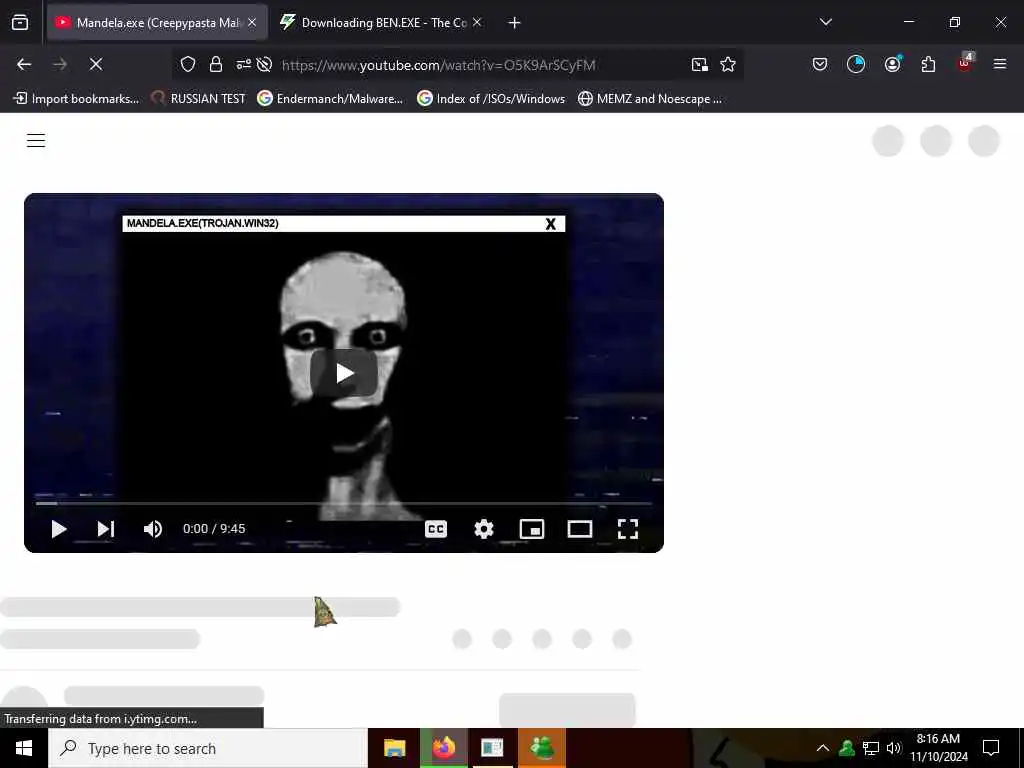Expand the list all tabs chevron
The width and height of the screenshot is (1024, 768).
pyautogui.click(x=826, y=22)
